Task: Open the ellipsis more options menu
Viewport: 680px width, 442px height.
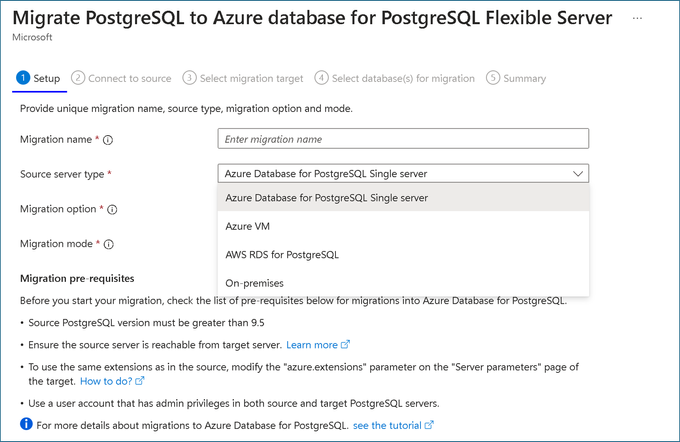Action: (637, 18)
